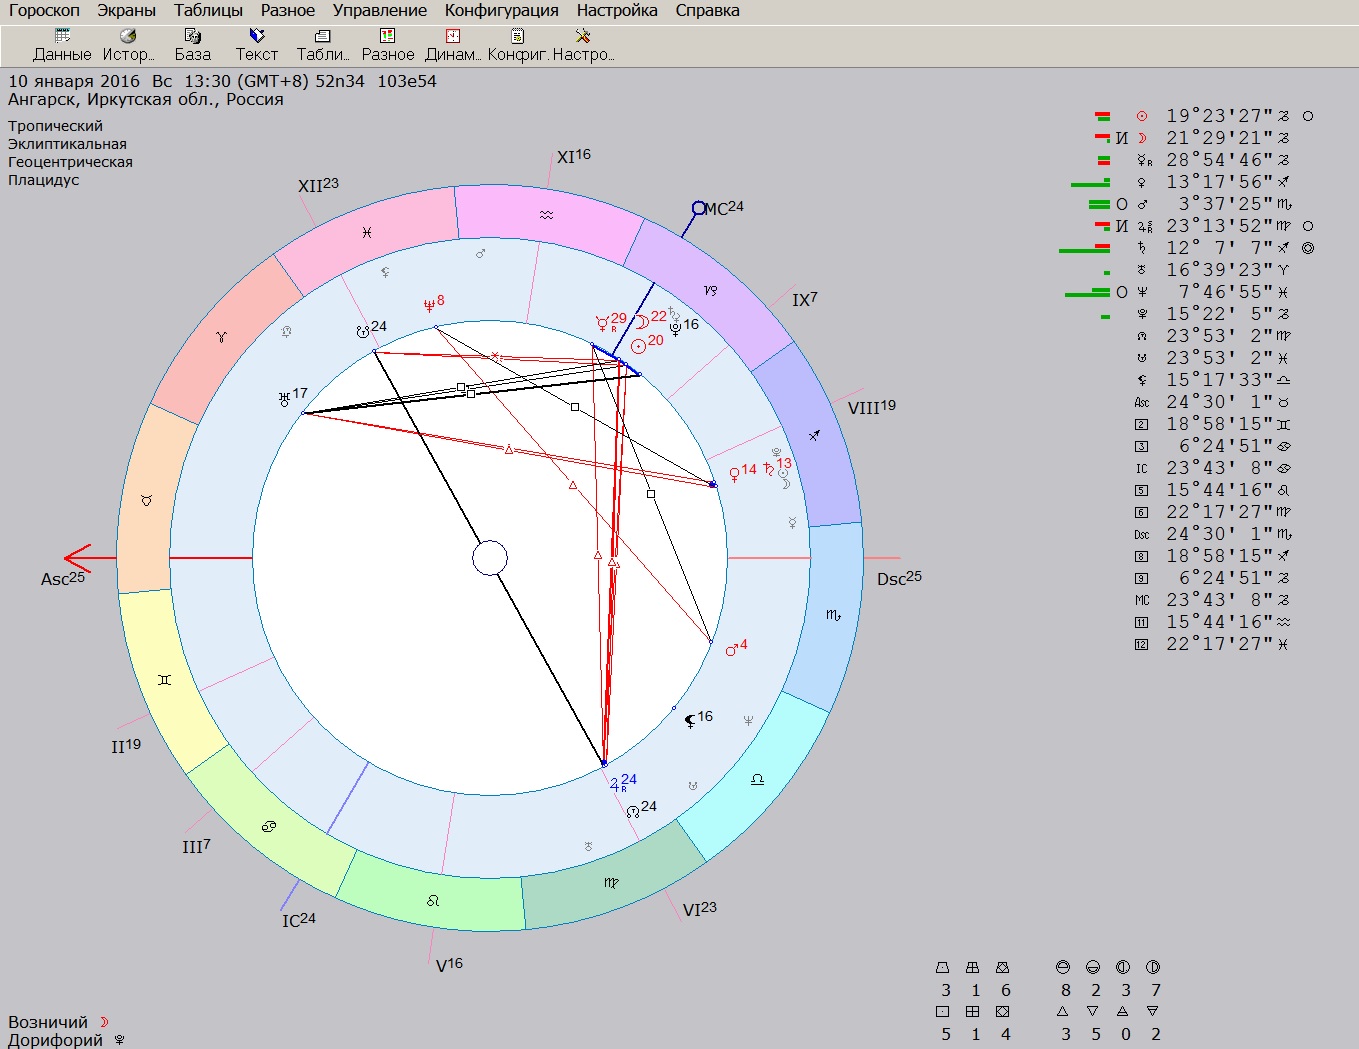Screen dimensions: 1359x1049
Task: Open the Управление menu
Action: point(379,11)
